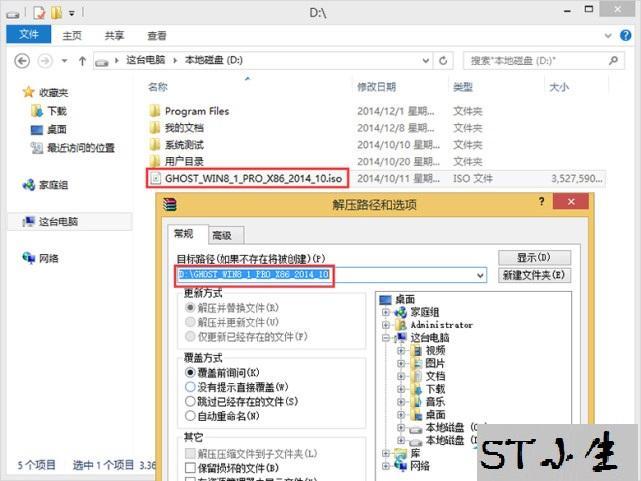Screen dimensions: 641x481
Task: Open Favorites star in navigation pane
Action: [28, 92]
